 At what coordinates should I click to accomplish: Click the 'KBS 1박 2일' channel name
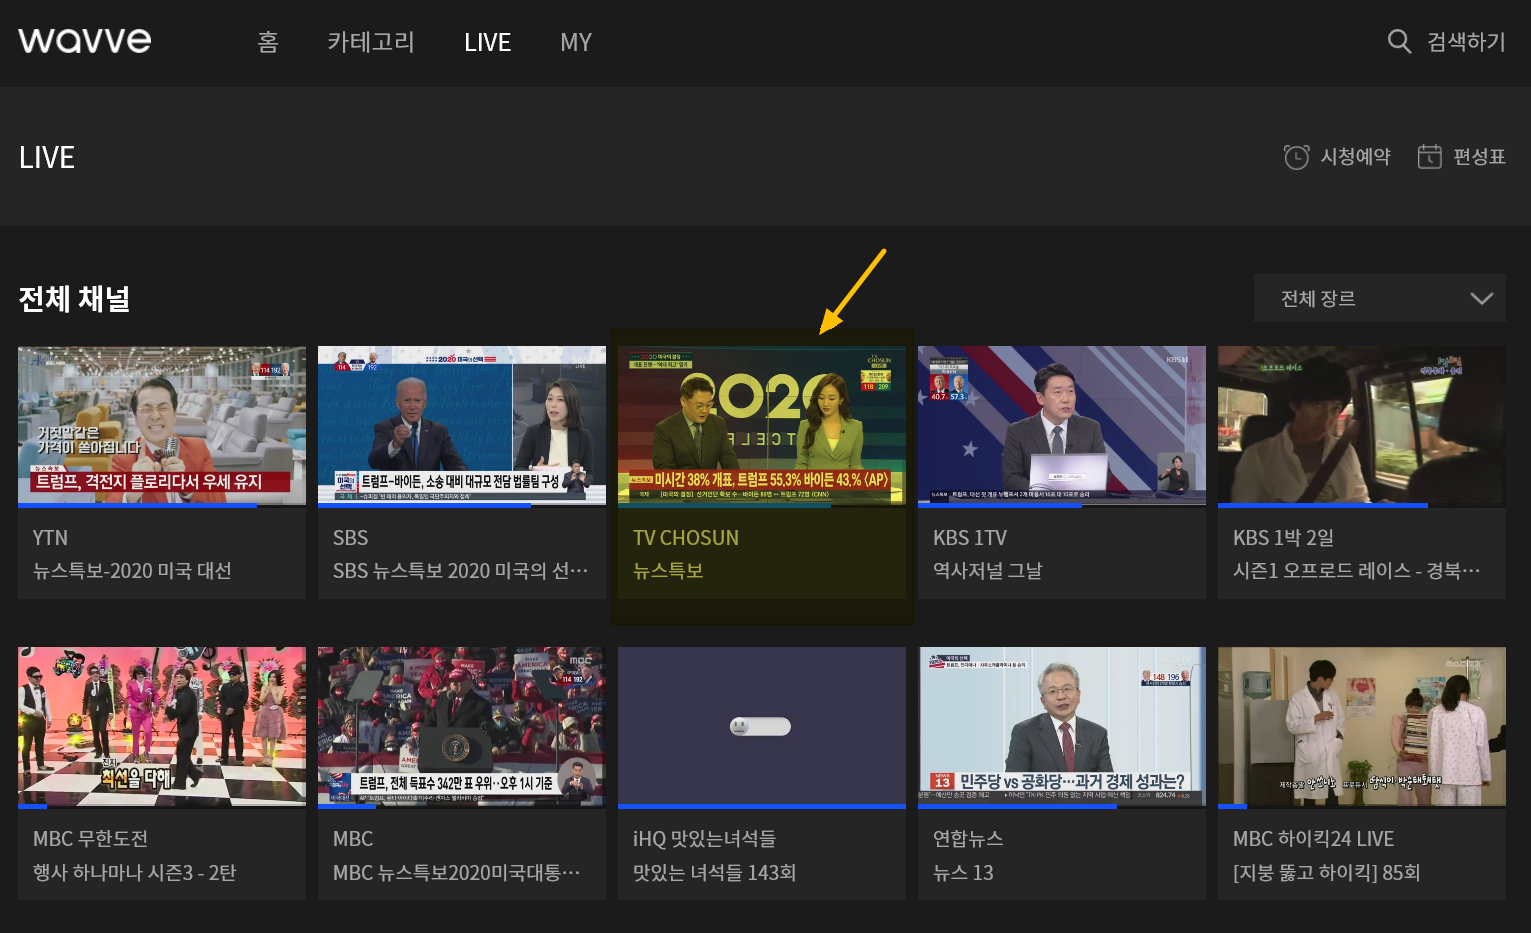point(1283,538)
